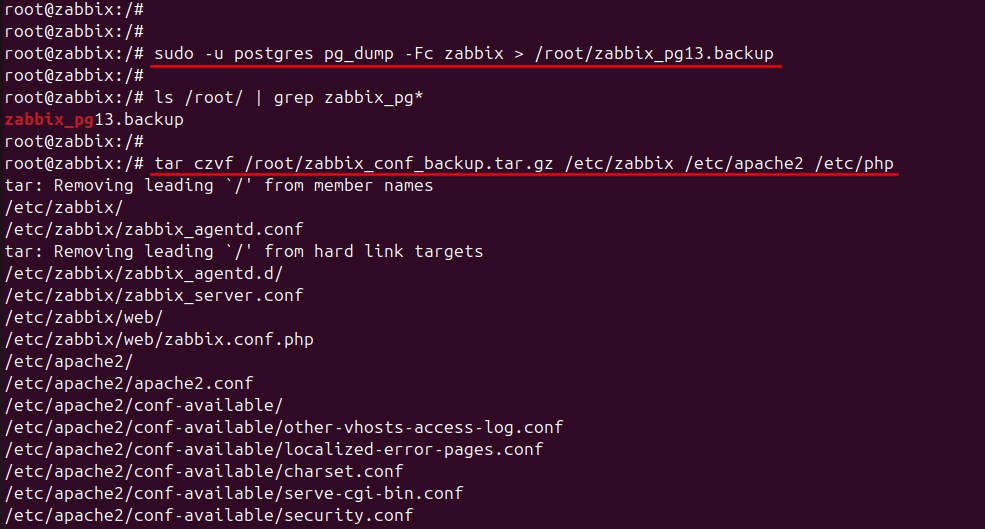
Task: Click the /etc/apache2/apache2.conf output line
Action: (129, 383)
